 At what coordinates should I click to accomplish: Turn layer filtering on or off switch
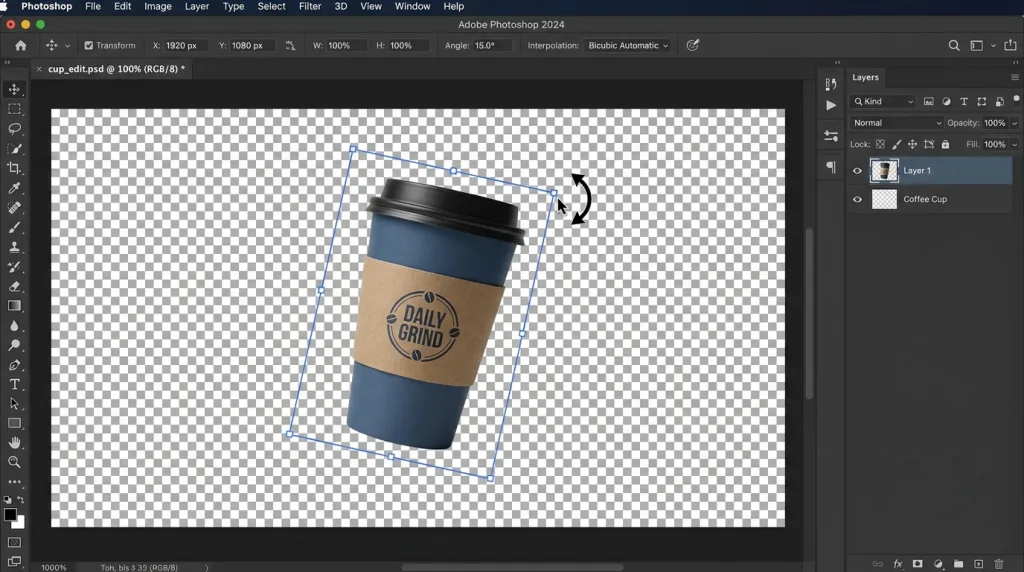pyautogui.click(x=1016, y=100)
